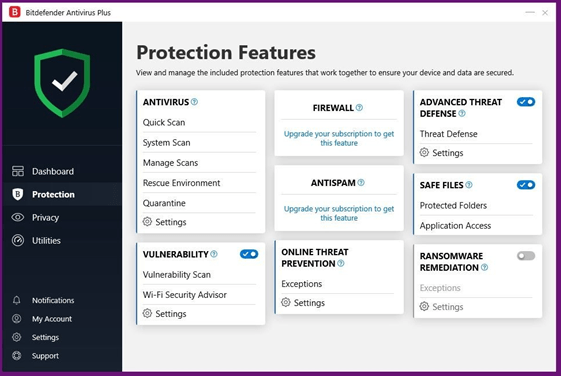Click the Vulnerability help icon
561x376 pixels.
click(x=214, y=254)
